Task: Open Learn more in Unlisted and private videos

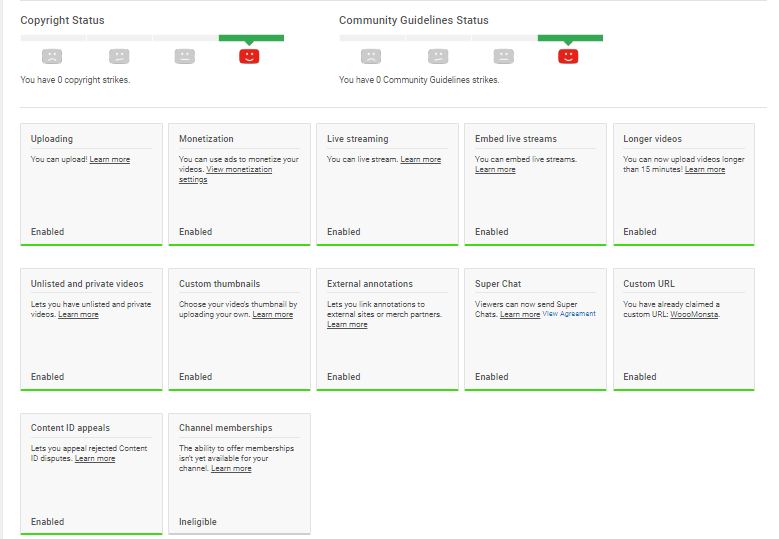Action: pyautogui.click(x=78, y=314)
